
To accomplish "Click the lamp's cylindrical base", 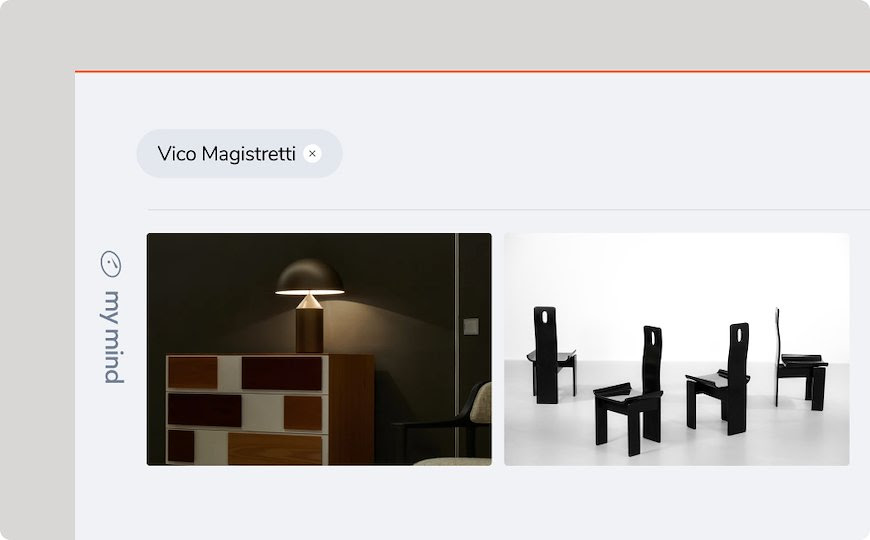I will [309, 331].
